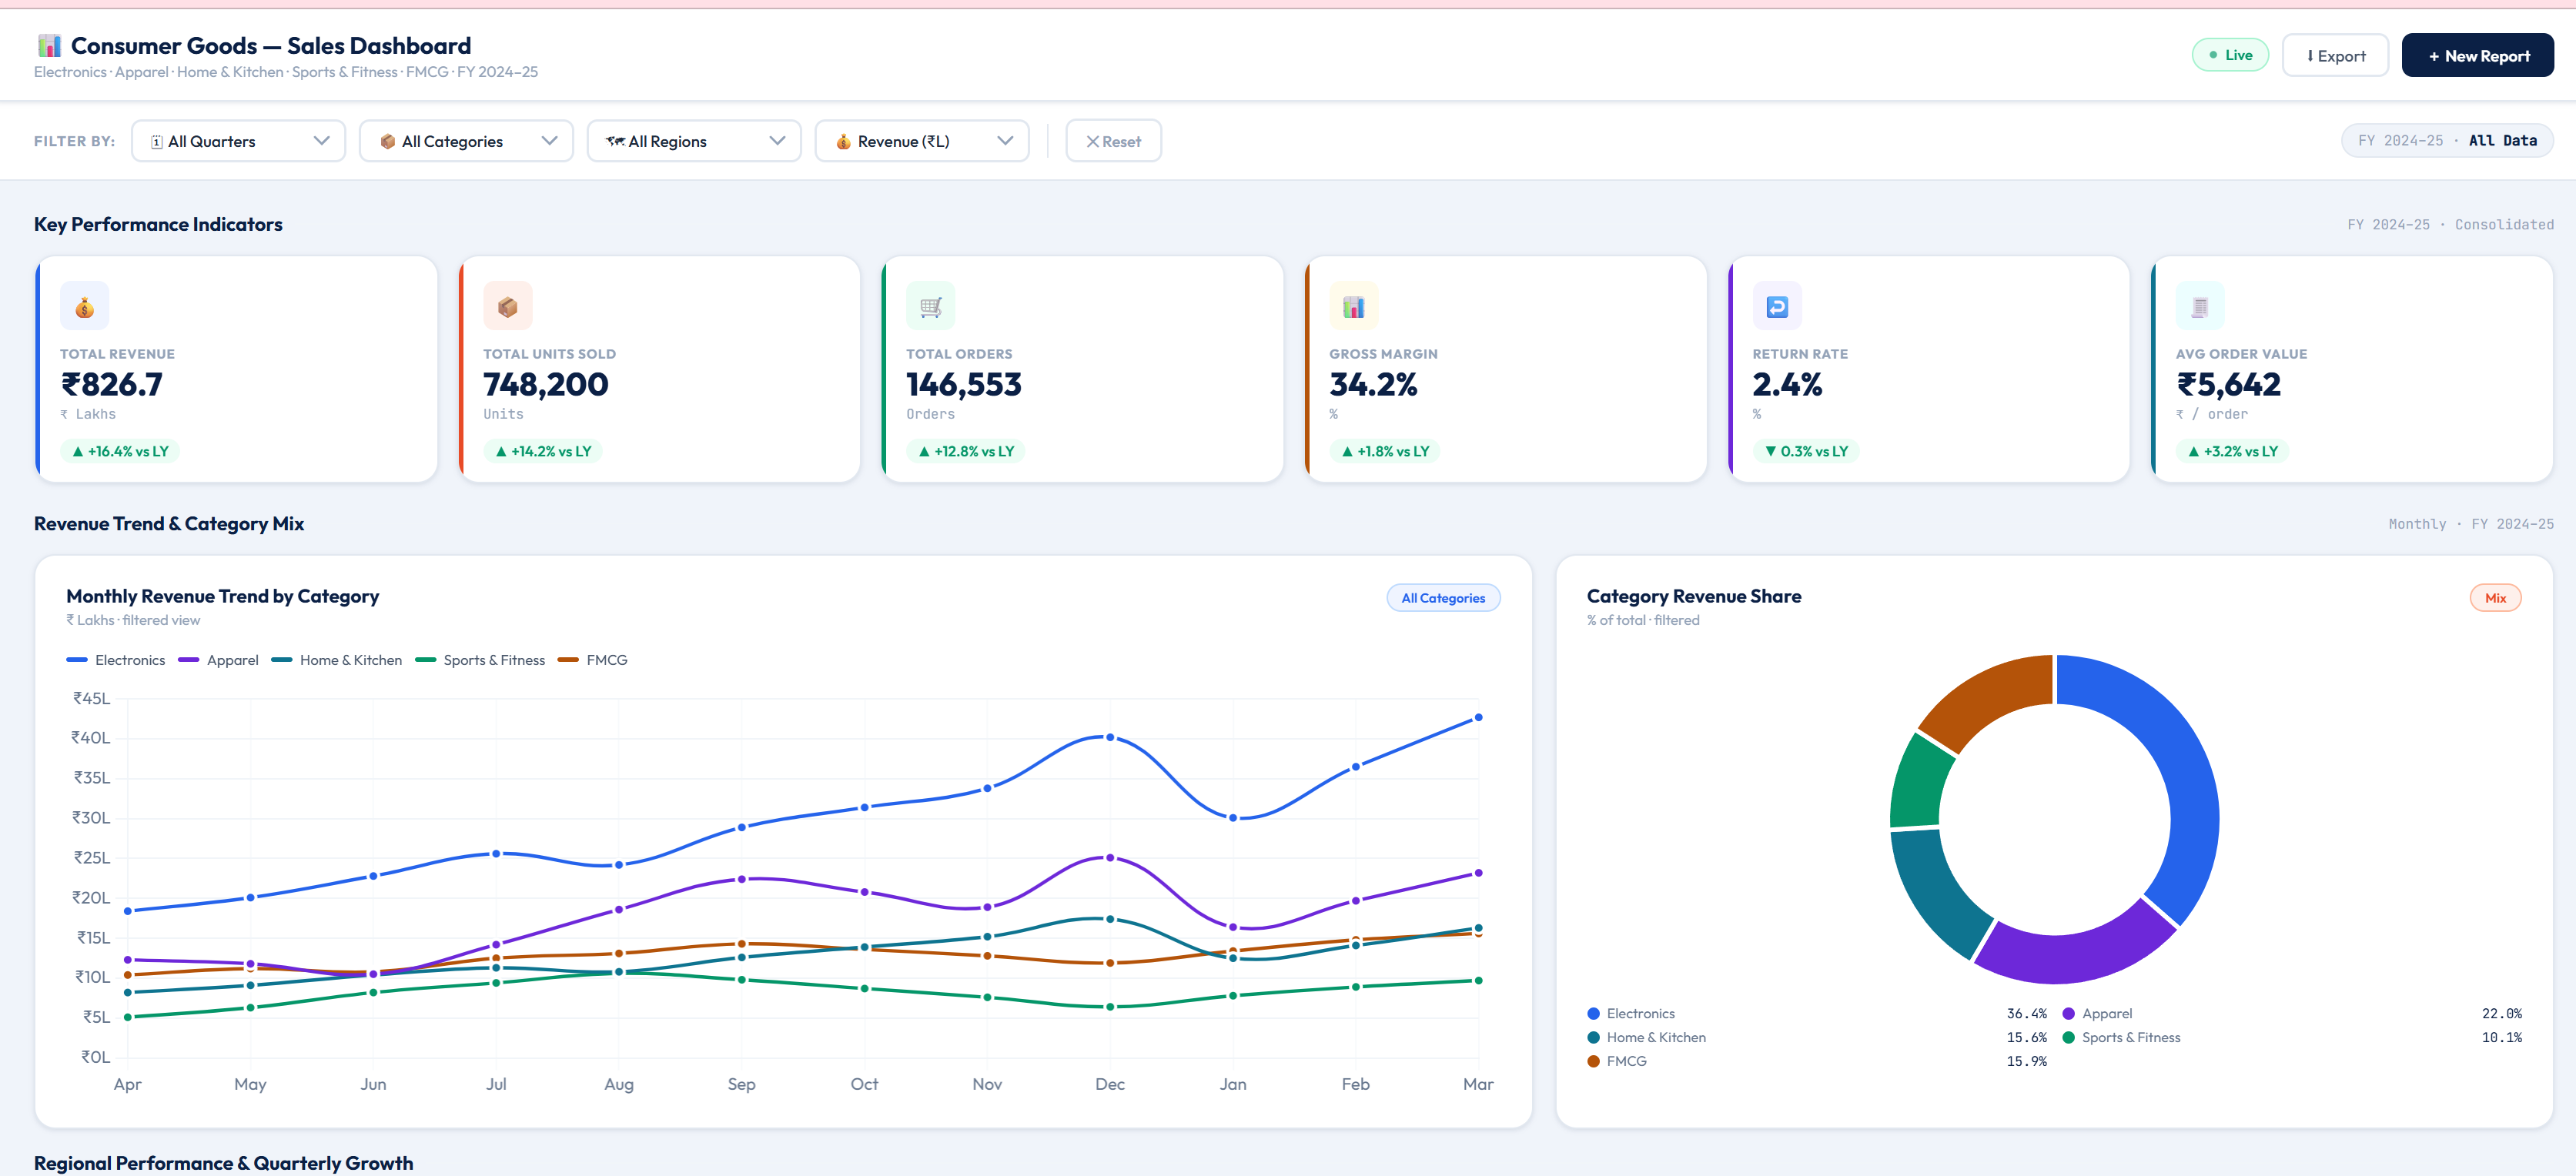2576x1176 pixels.
Task: Click the 22.0% Apparel share value
Action: (x=2501, y=1014)
